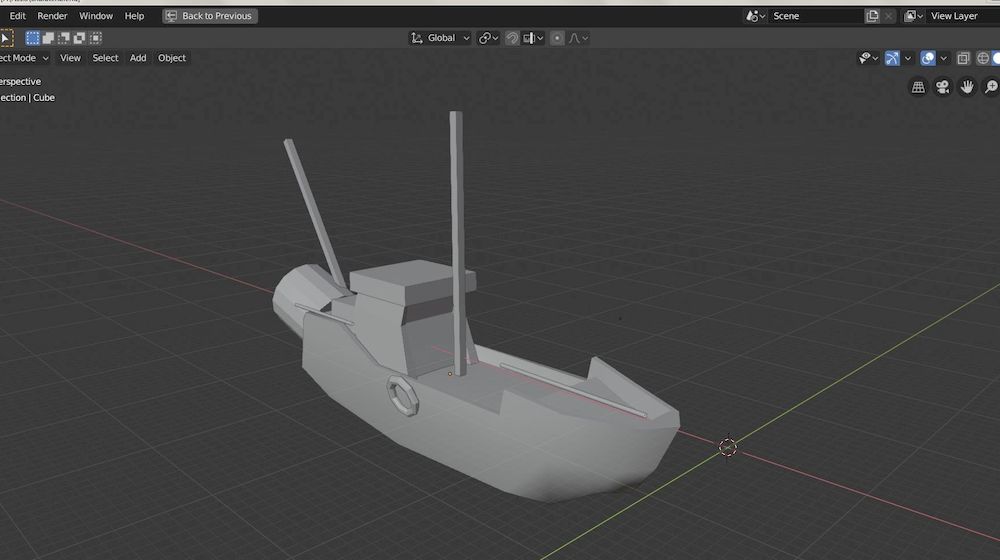Choose the 'Extend selection' mode icon
Viewport: 1000px width, 560px height.
pos(49,38)
